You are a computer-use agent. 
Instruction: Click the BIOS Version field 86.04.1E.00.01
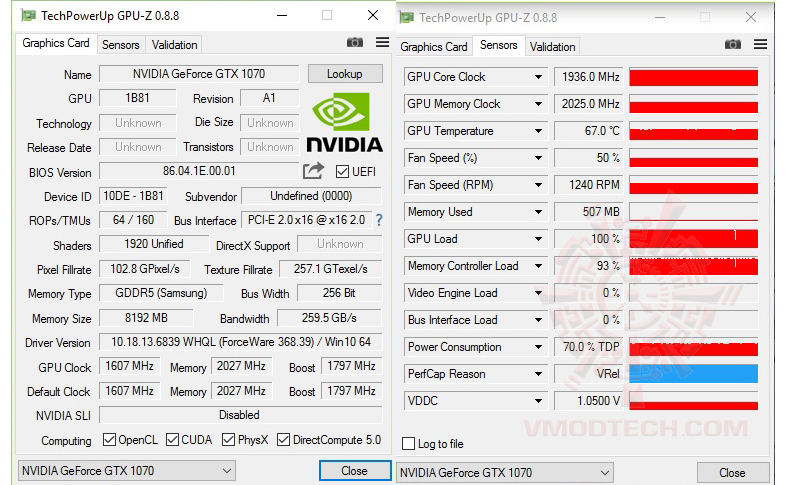coord(199,171)
